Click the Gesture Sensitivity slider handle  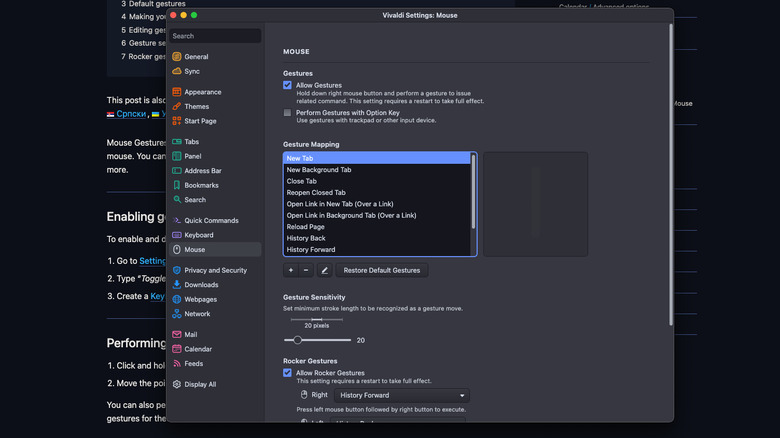[x=298, y=340]
